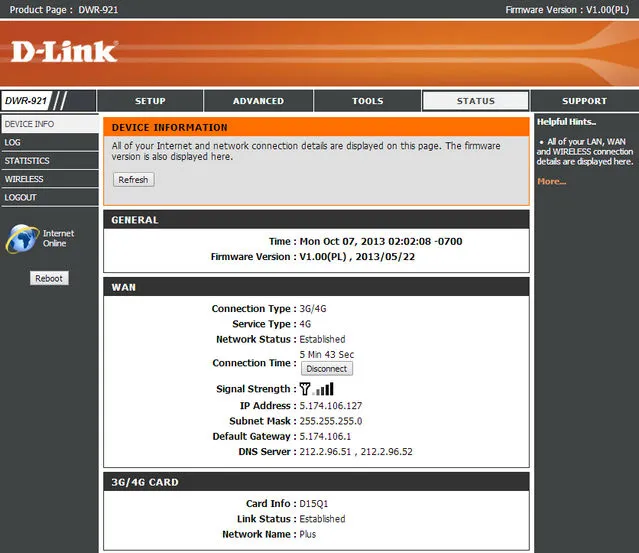The width and height of the screenshot is (639, 553).
Task: Open WIRELESS status from sidebar
Action: pos(24,179)
